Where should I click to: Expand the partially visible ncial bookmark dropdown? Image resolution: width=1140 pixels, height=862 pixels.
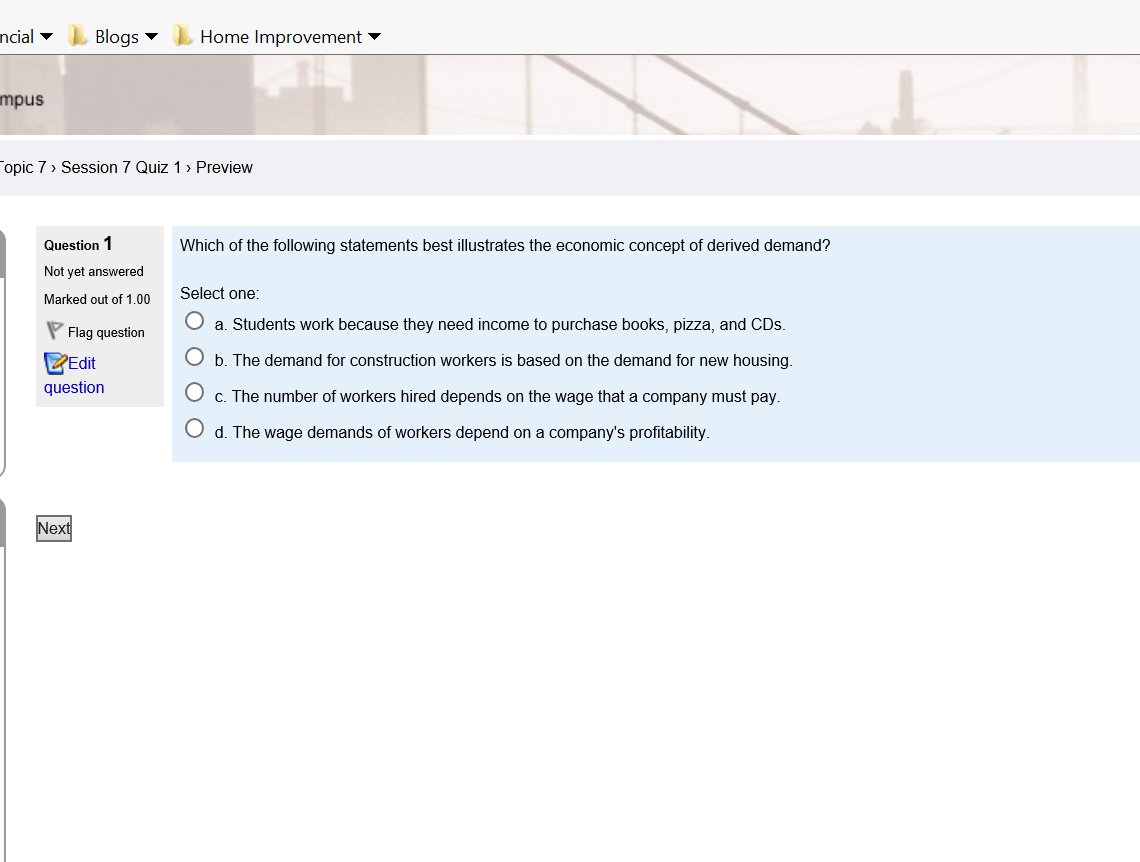(x=47, y=36)
